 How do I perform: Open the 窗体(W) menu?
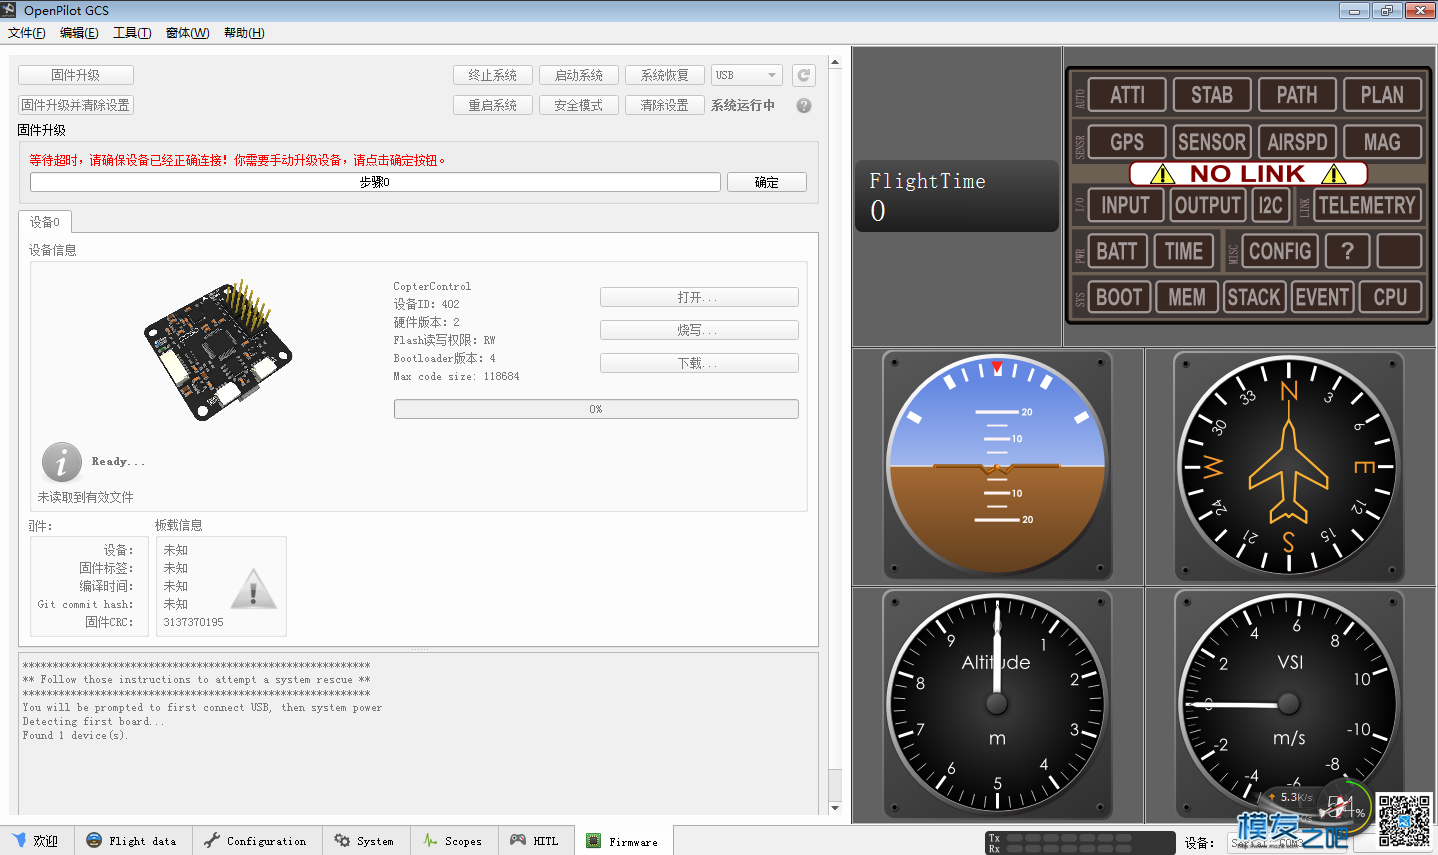(187, 33)
